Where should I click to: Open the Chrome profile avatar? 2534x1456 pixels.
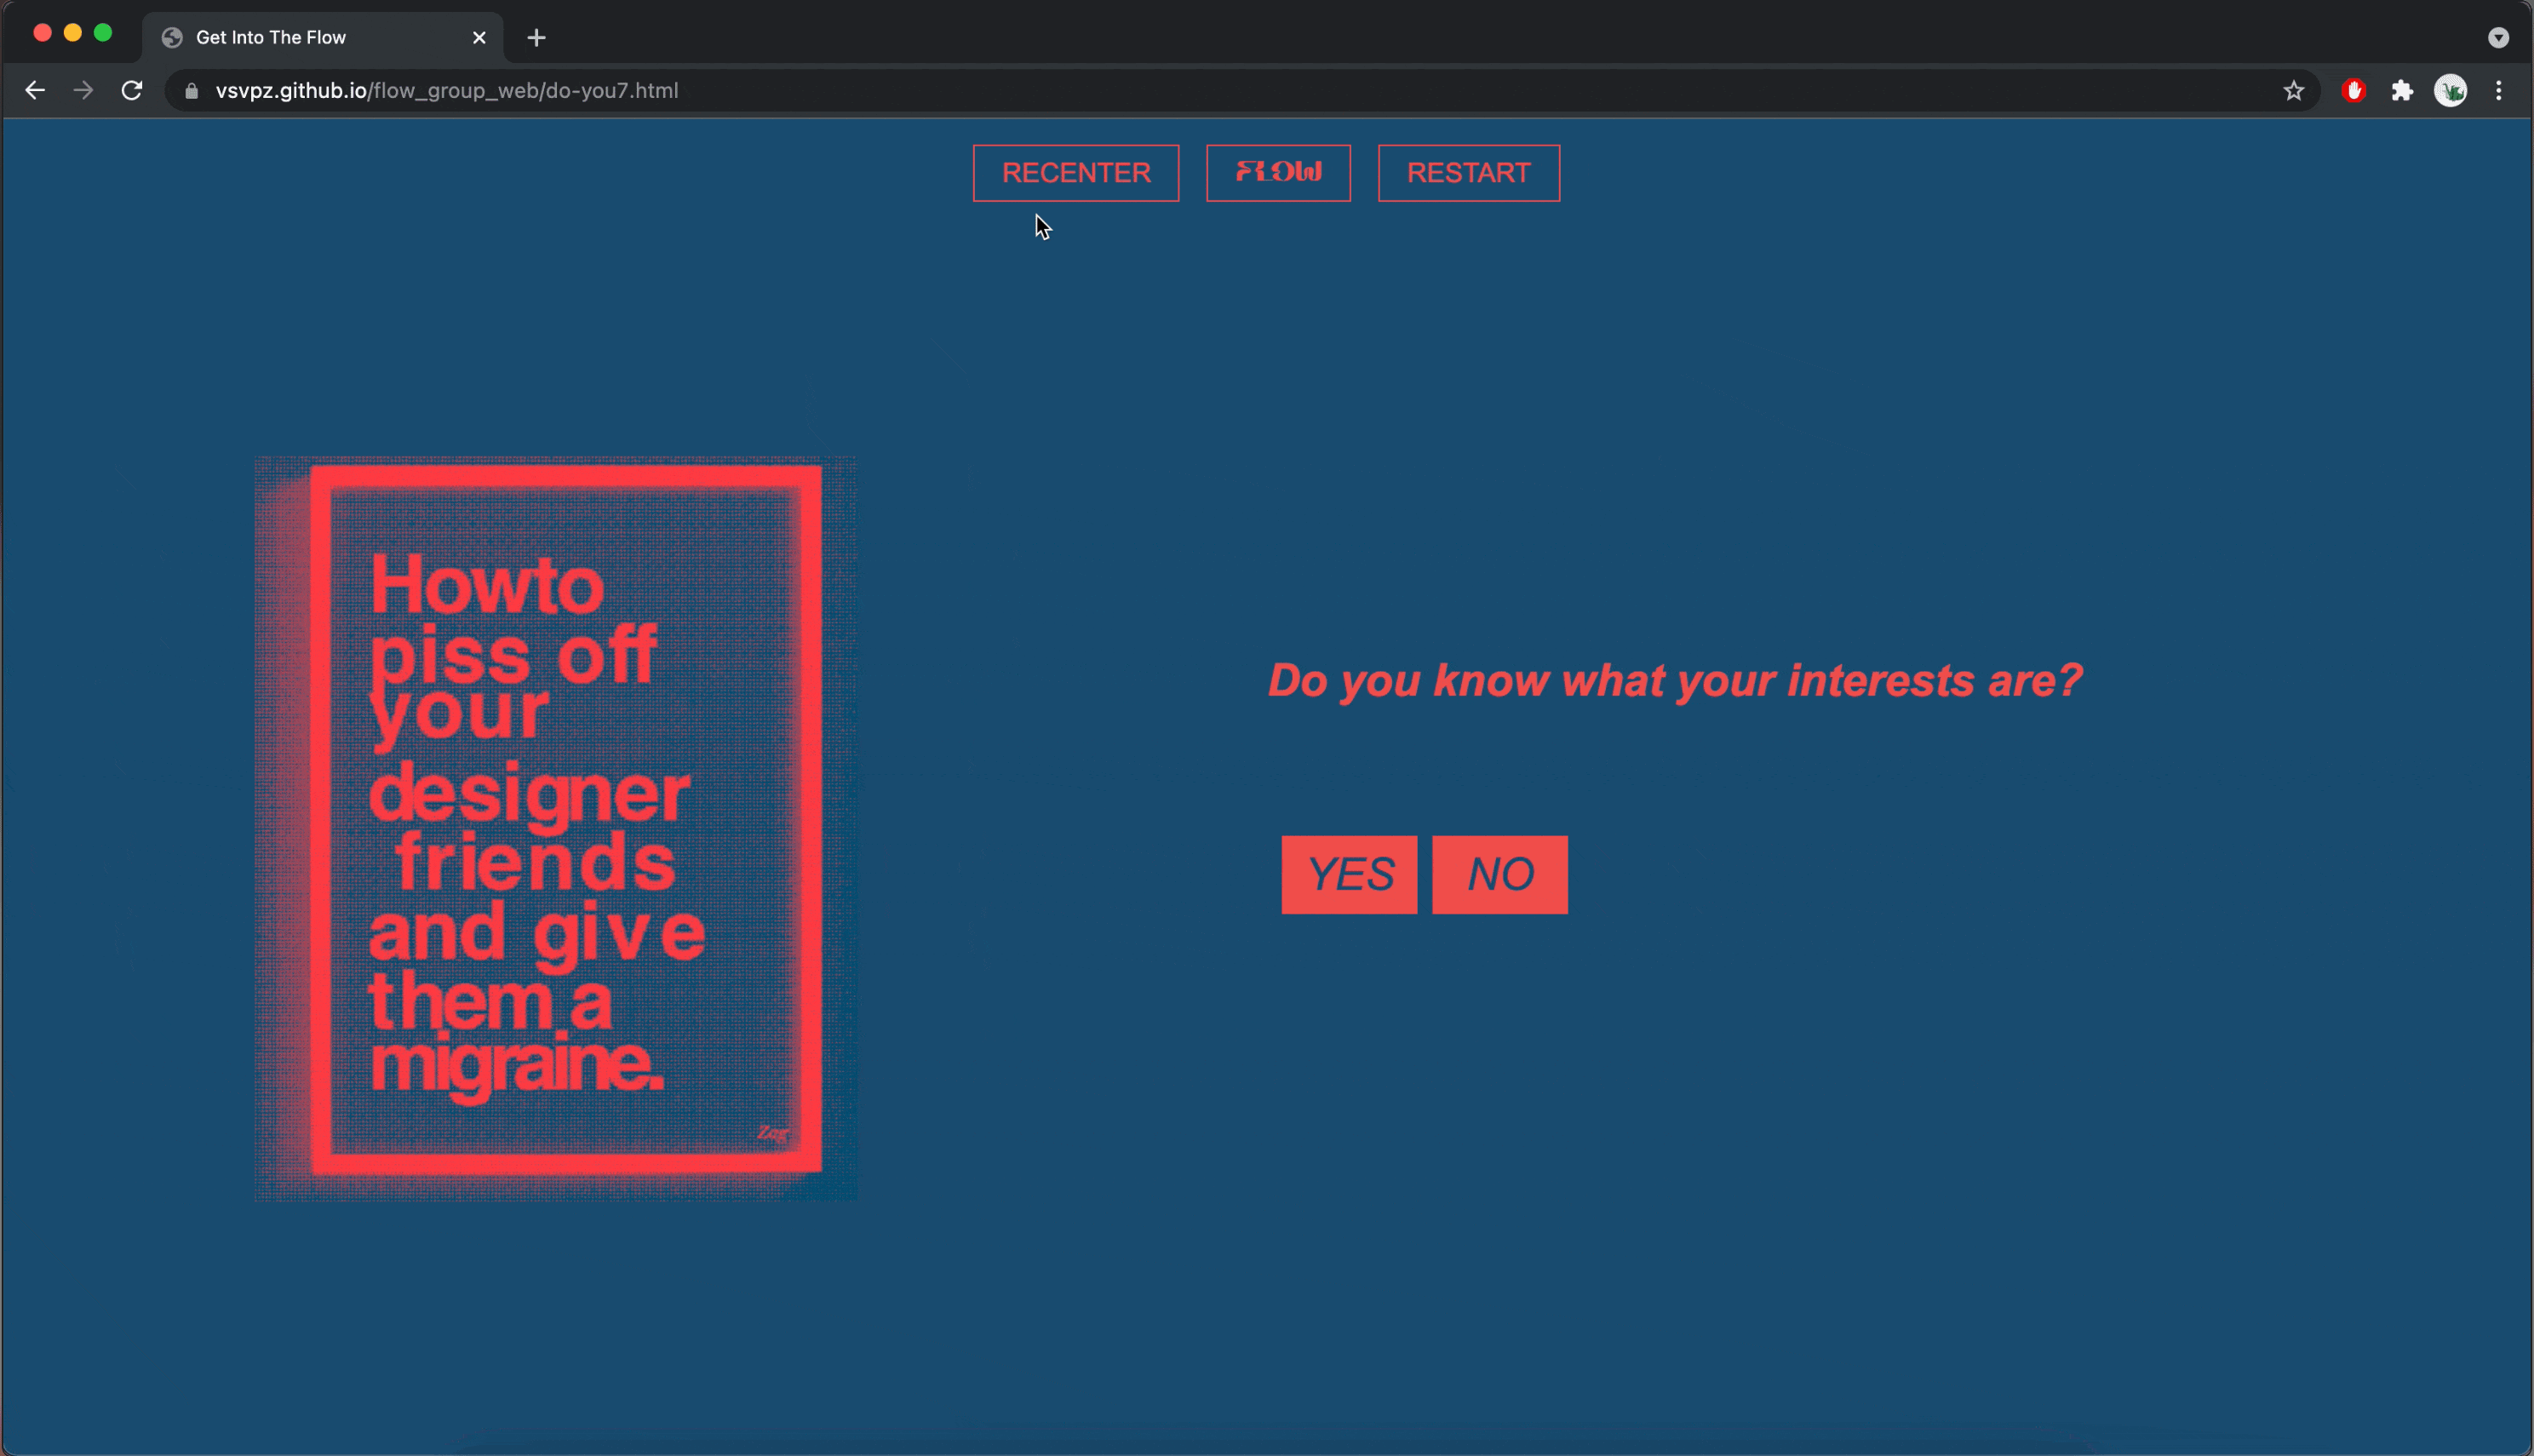click(2450, 91)
